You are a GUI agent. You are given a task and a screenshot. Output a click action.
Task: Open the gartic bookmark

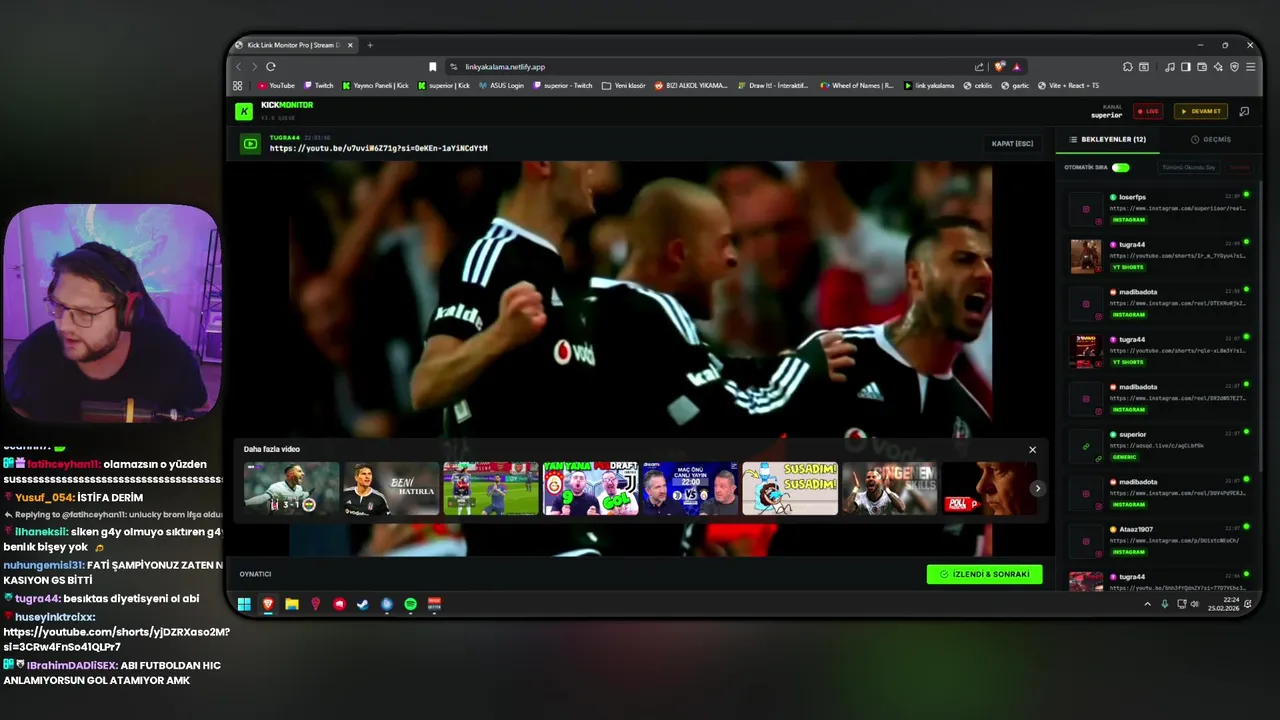point(1015,85)
